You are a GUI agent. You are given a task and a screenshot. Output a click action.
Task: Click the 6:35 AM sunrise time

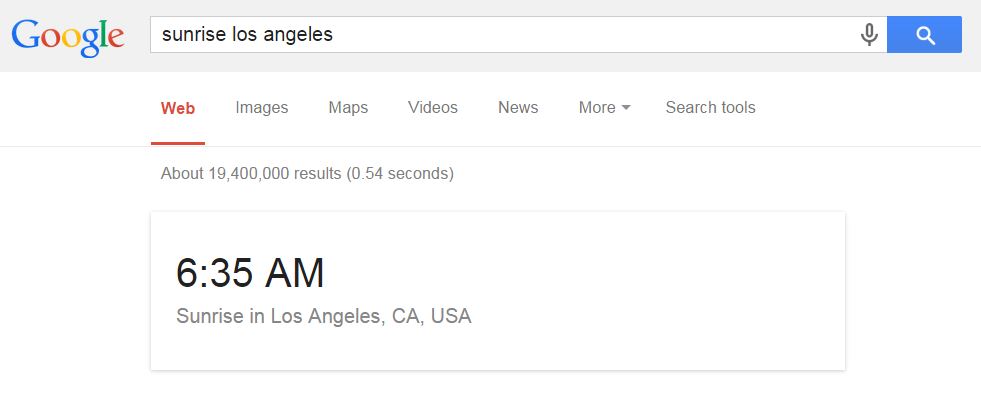coord(250,273)
